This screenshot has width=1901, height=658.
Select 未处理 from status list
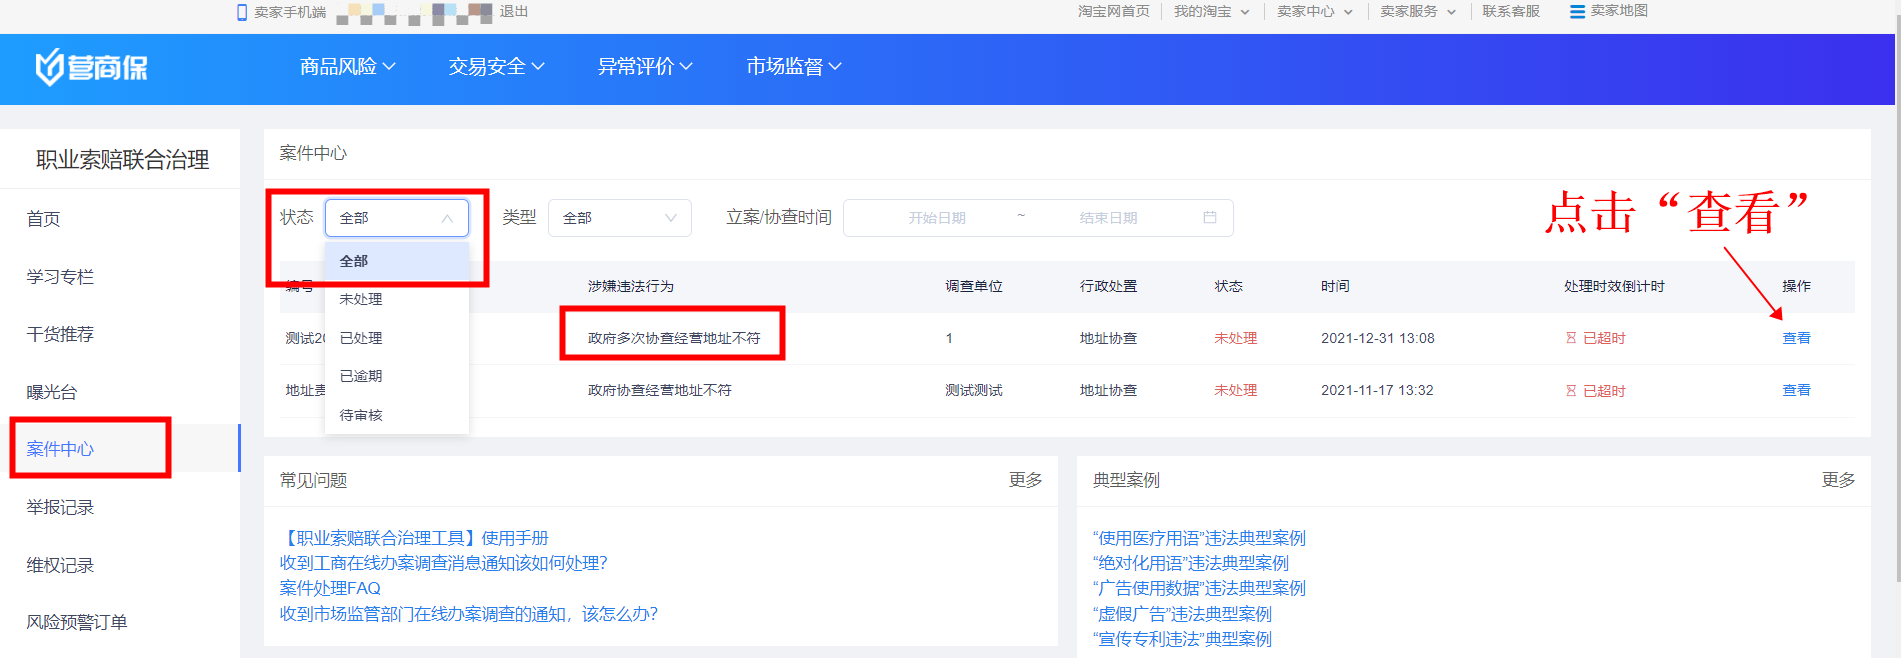click(x=361, y=299)
